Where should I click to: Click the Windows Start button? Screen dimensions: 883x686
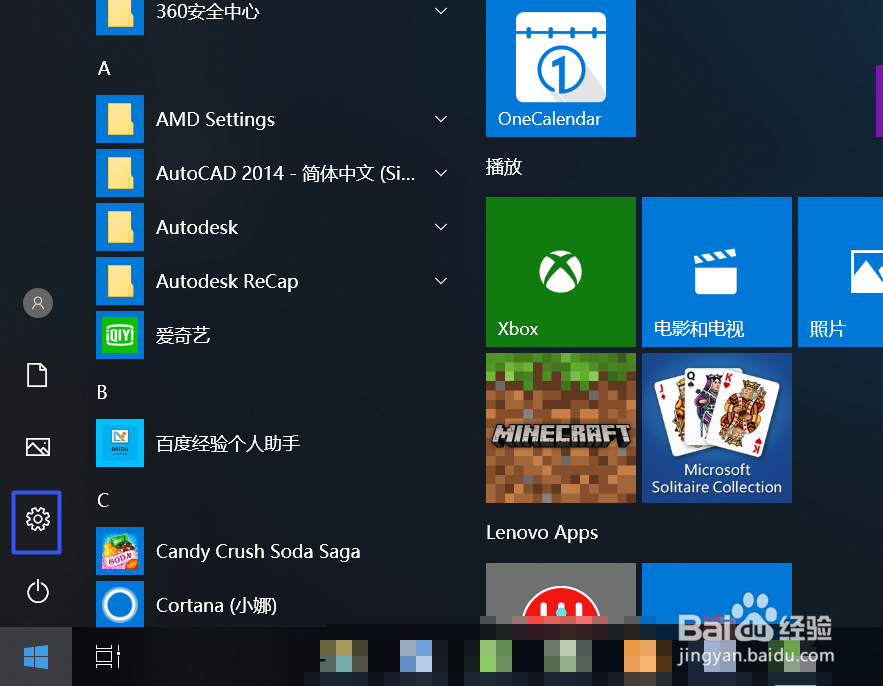tap(36, 657)
